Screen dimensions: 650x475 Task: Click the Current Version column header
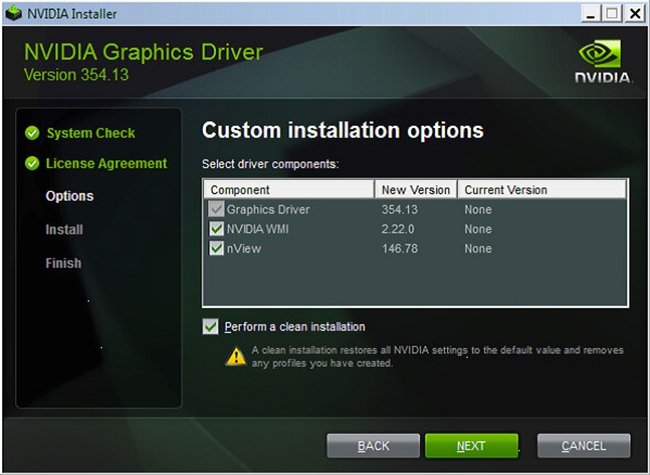point(541,190)
